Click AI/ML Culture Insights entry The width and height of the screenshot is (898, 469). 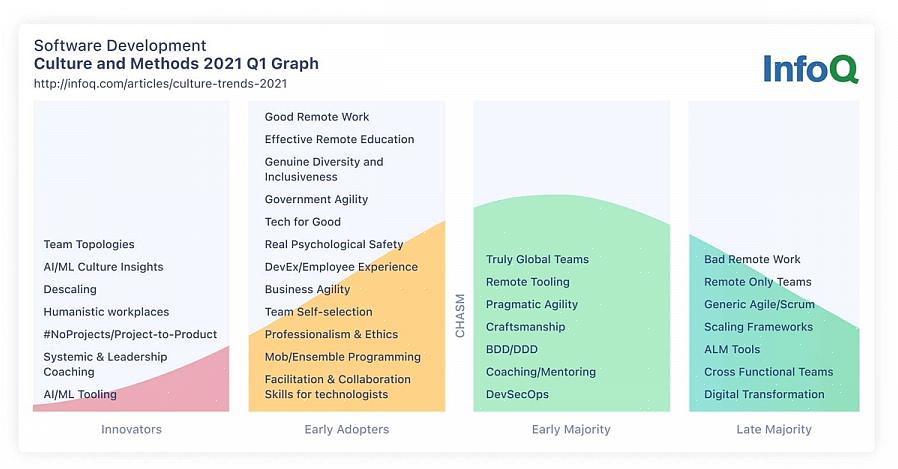(103, 267)
